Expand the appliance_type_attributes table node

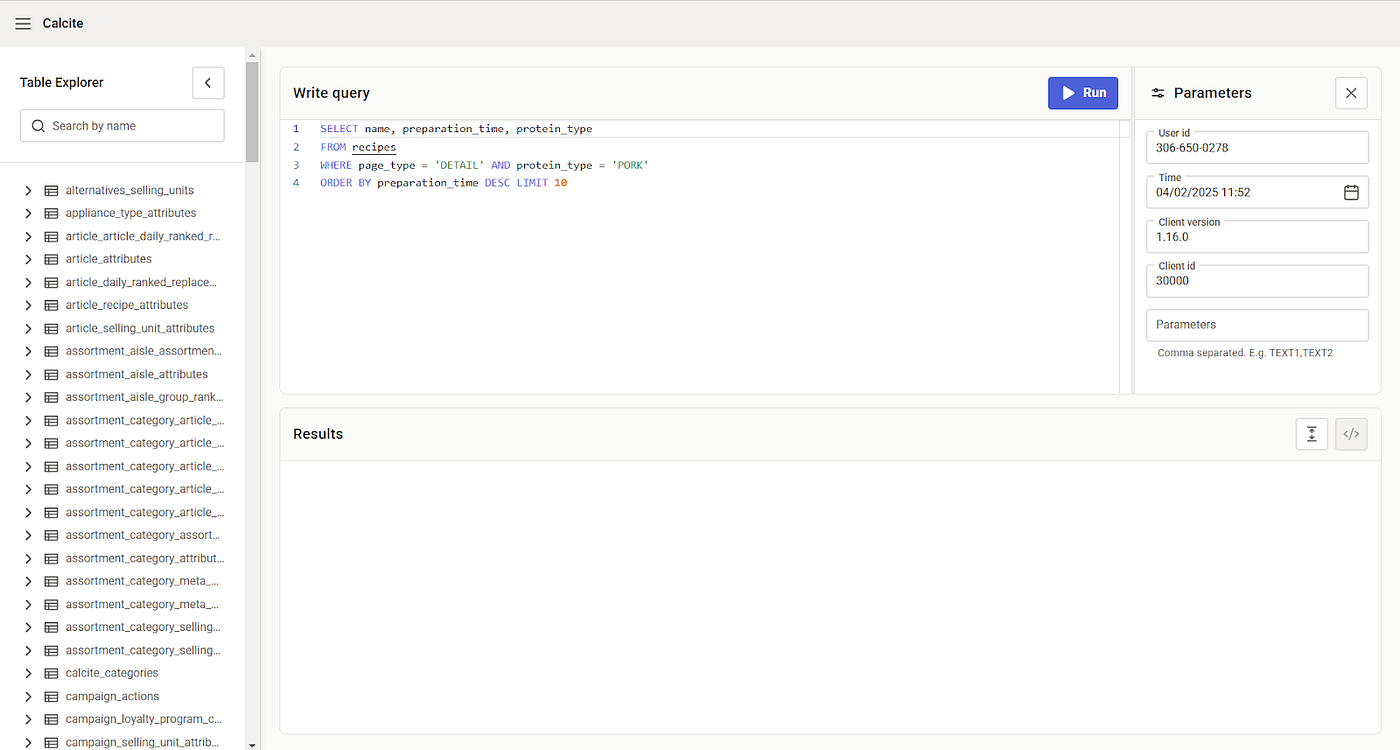tap(29, 214)
